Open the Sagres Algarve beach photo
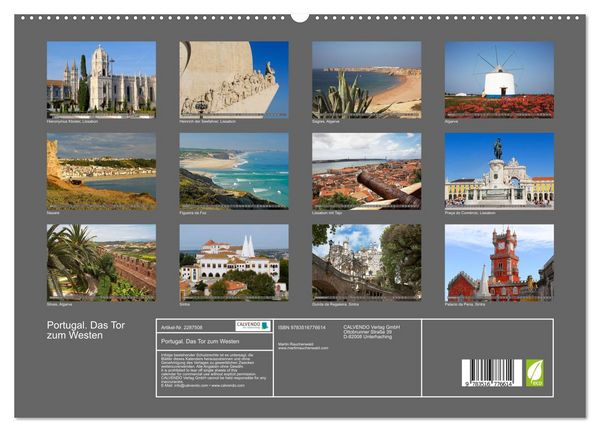This screenshot has width=600, height=432. 367,79
